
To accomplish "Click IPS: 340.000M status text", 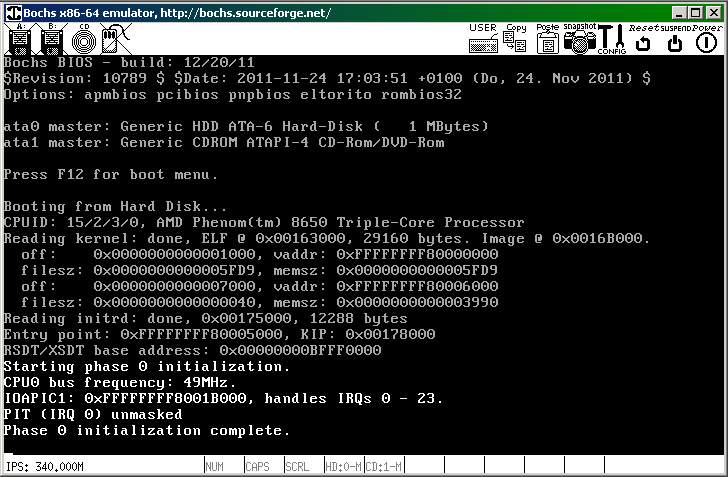I will click(45, 466).
